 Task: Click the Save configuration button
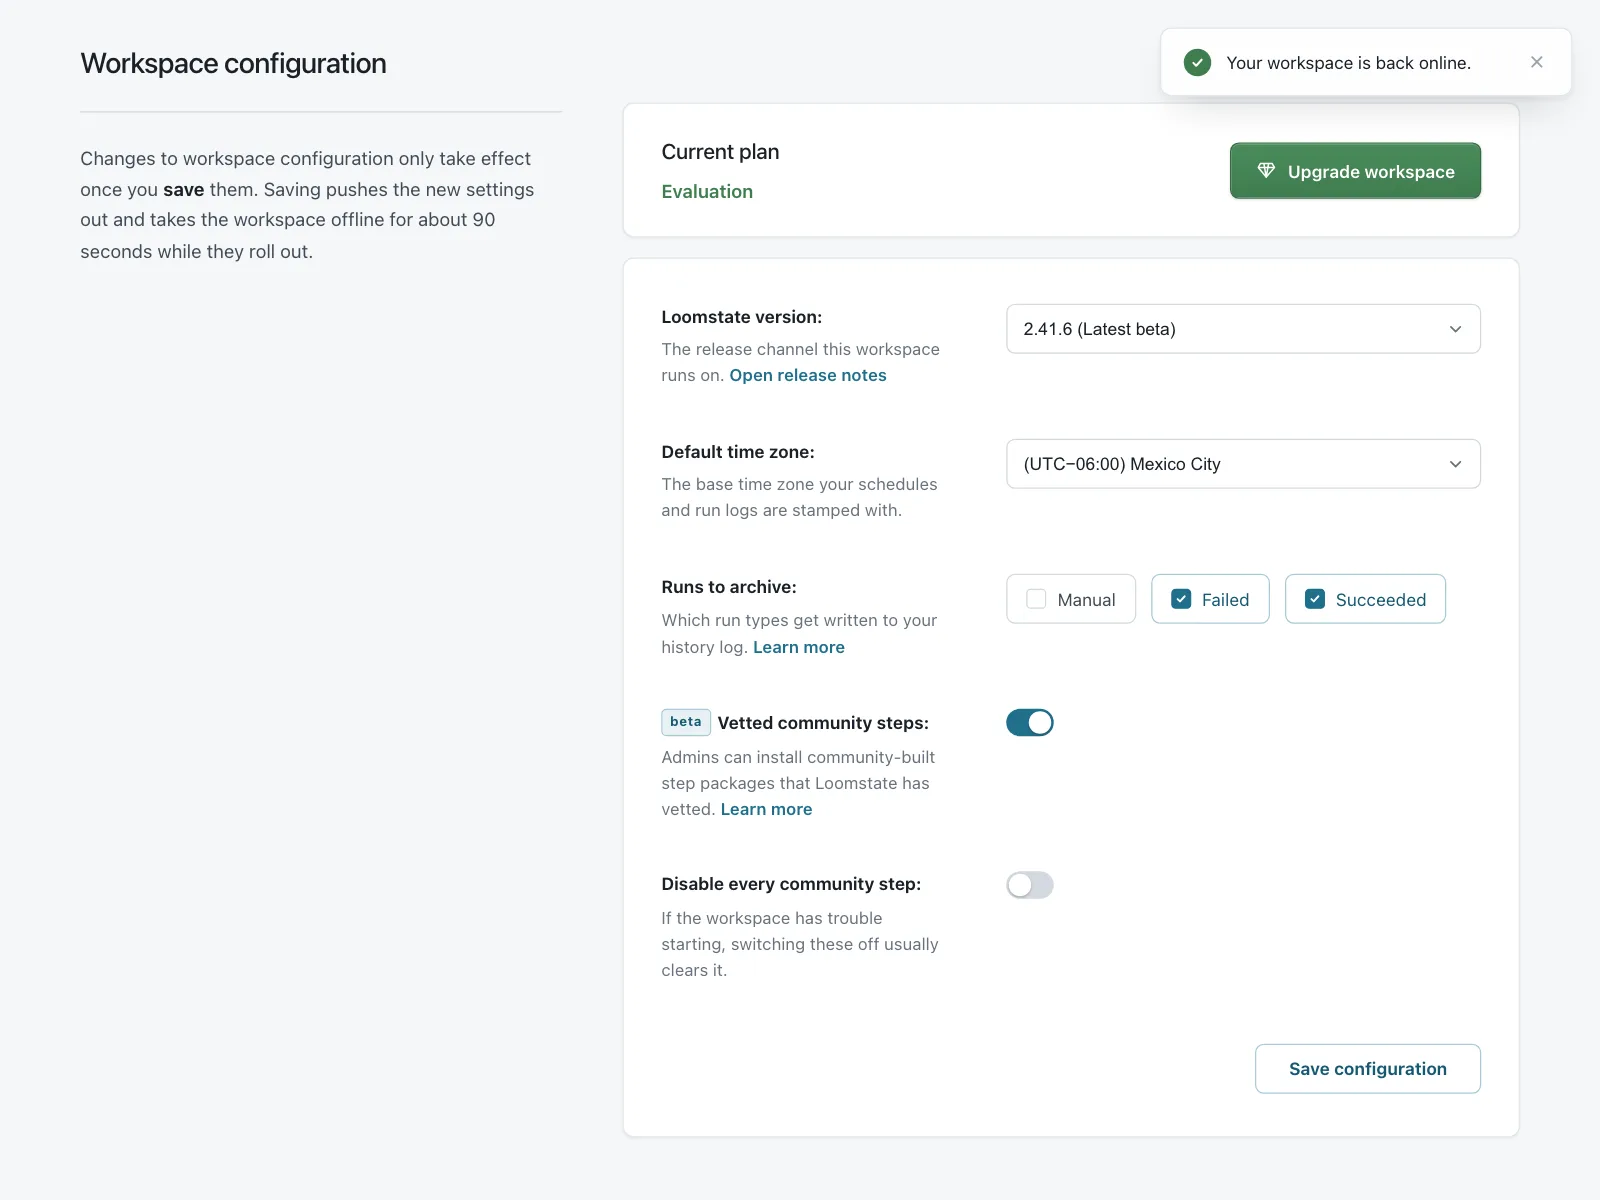click(x=1368, y=1069)
